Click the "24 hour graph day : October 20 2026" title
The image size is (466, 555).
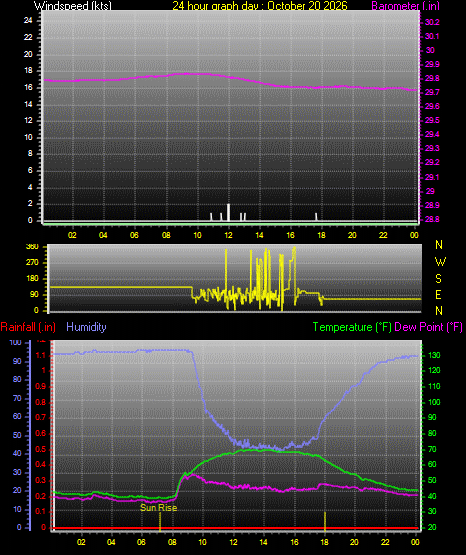260,6
